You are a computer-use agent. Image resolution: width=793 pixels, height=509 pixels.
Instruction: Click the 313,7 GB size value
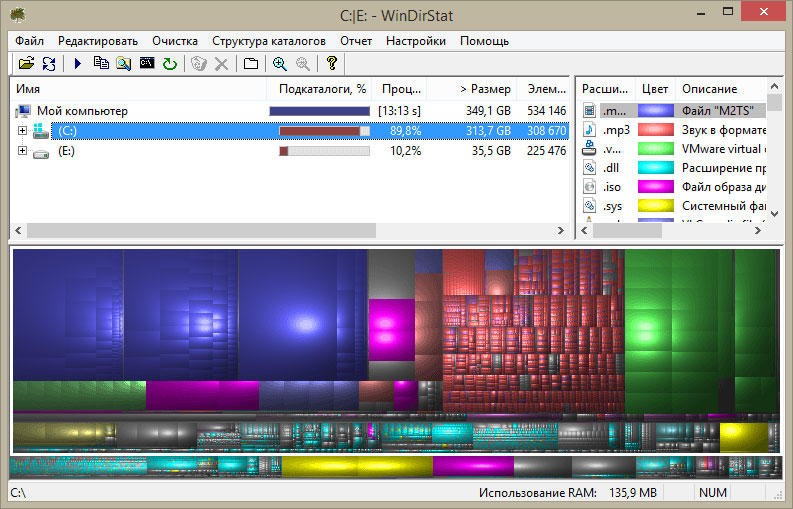coord(488,131)
